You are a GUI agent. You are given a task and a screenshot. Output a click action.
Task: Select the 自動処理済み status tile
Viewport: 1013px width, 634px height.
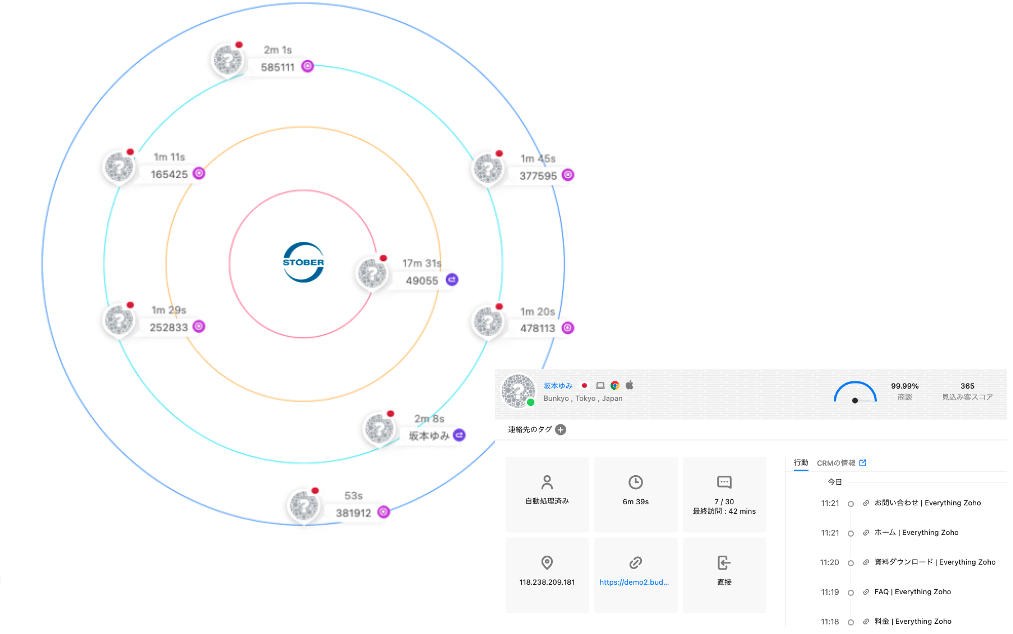pyautogui.click(x=547, y=491)
